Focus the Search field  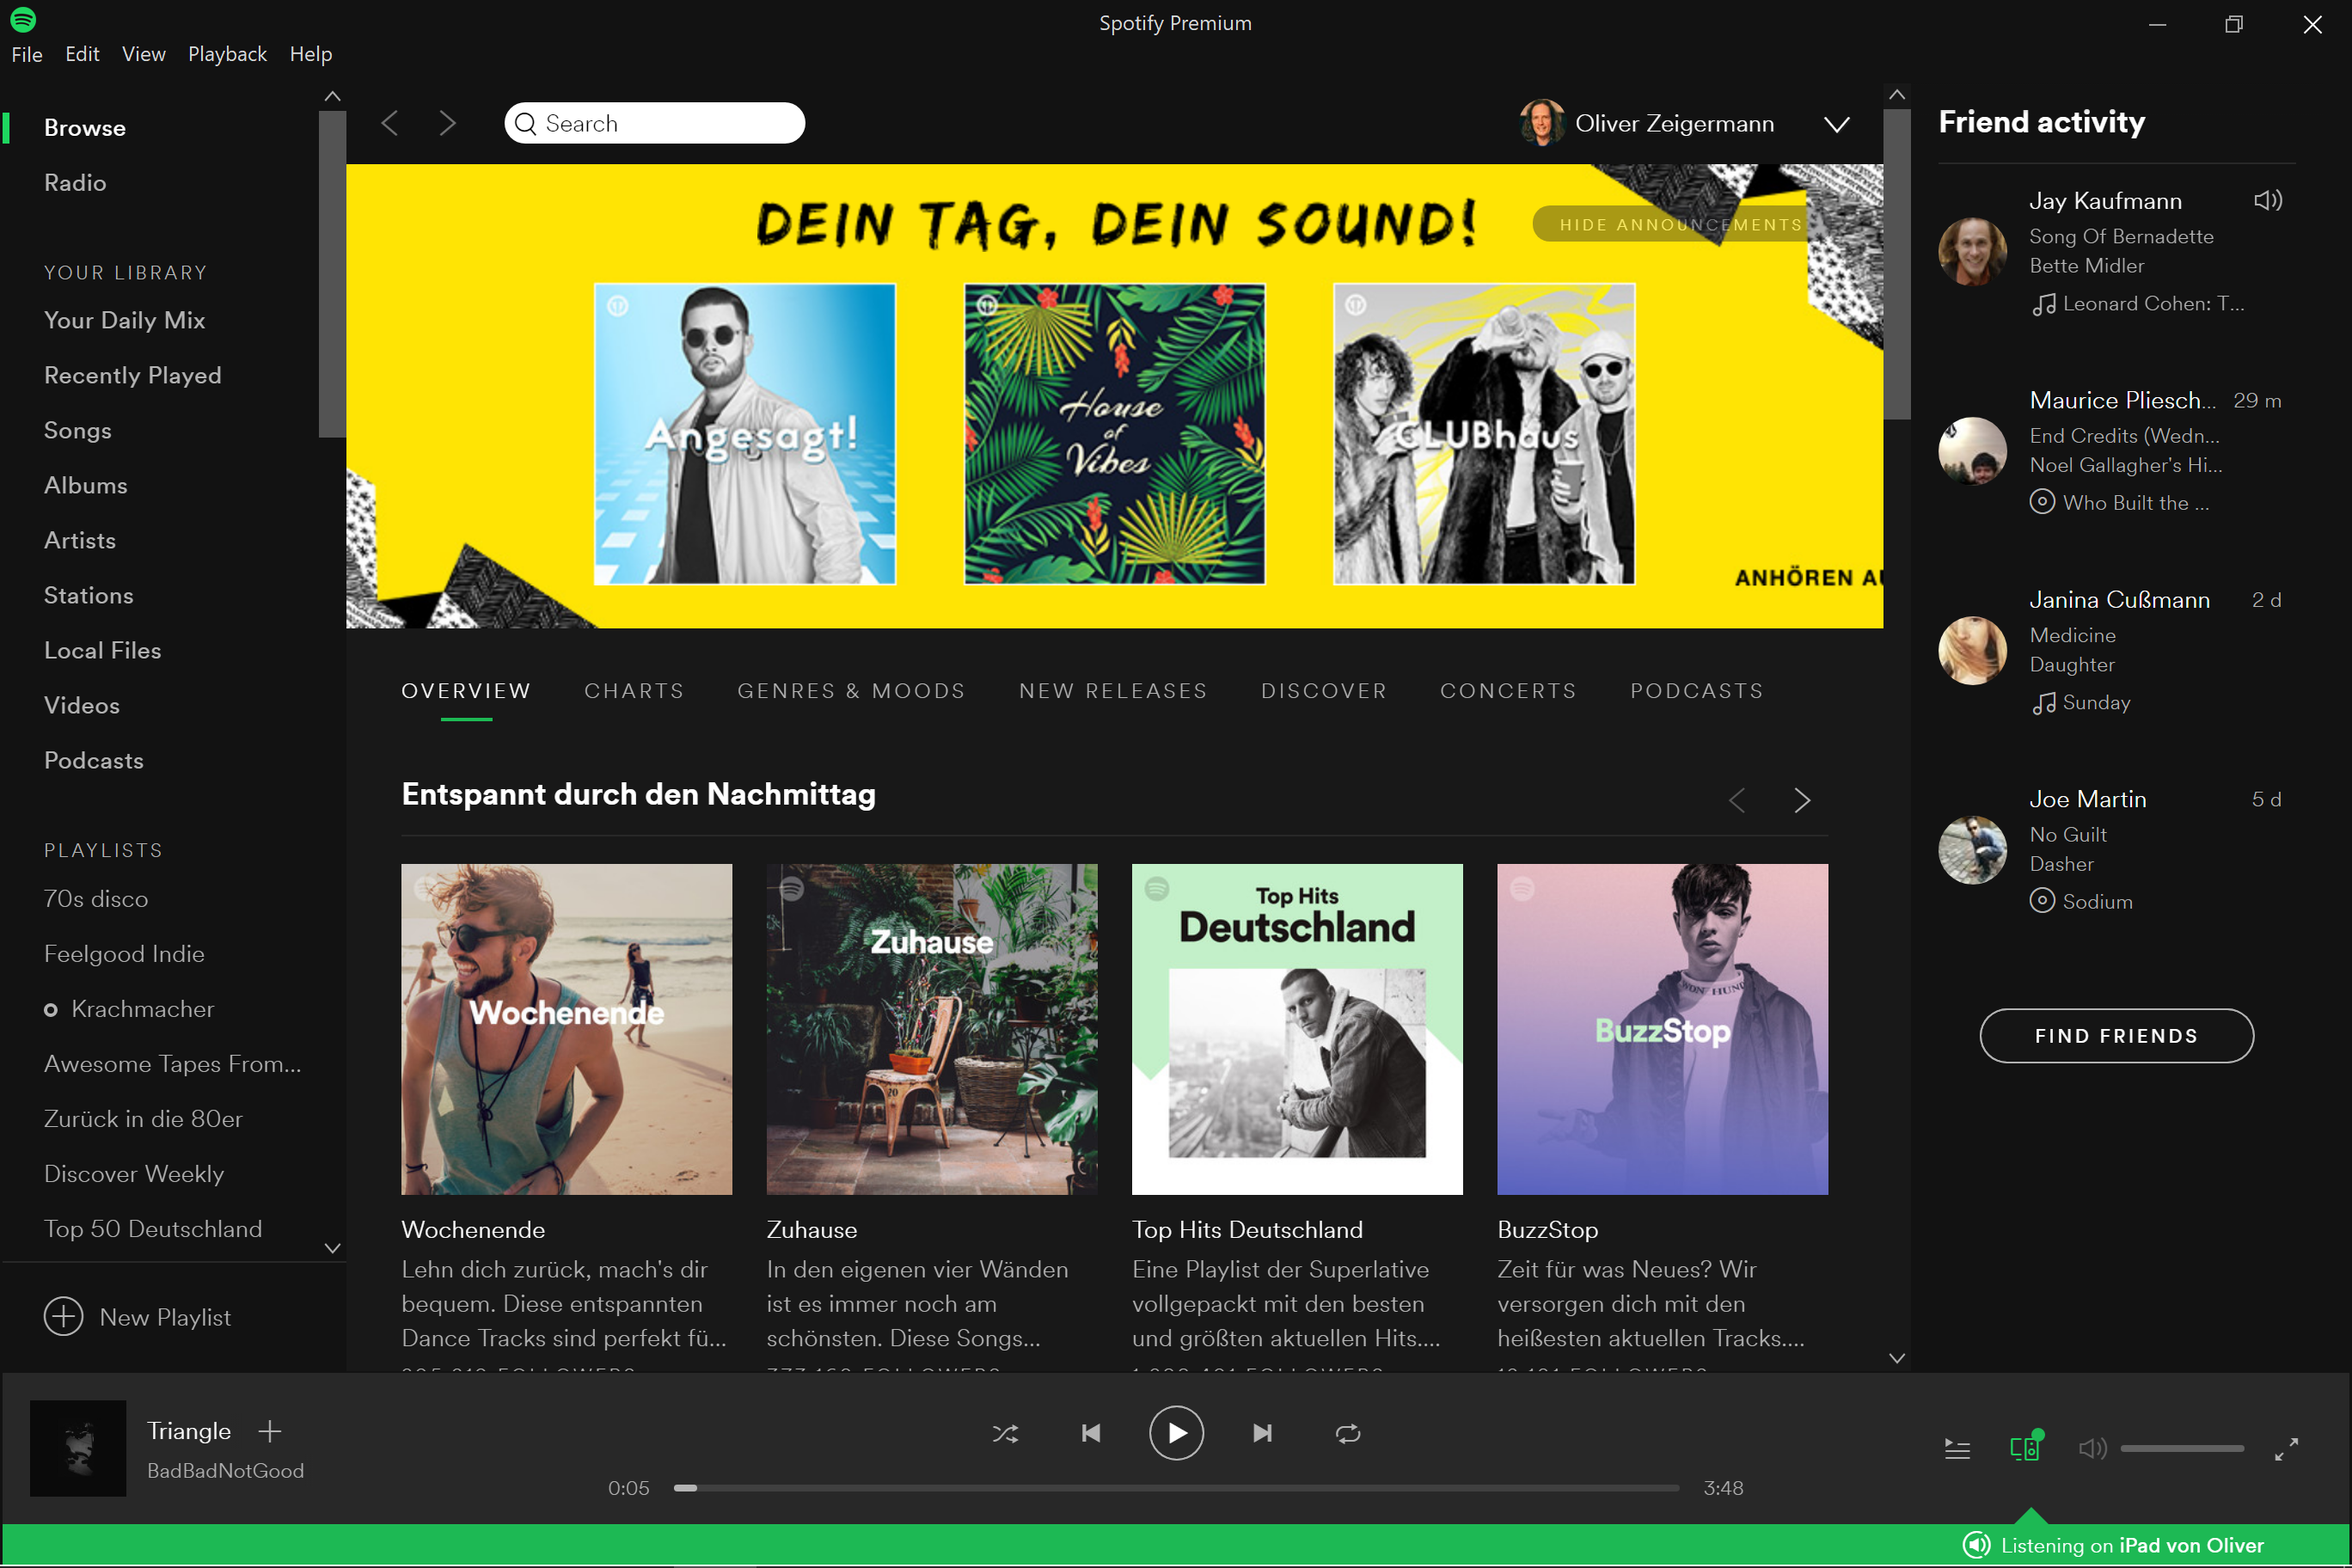[x=654, y=123]
